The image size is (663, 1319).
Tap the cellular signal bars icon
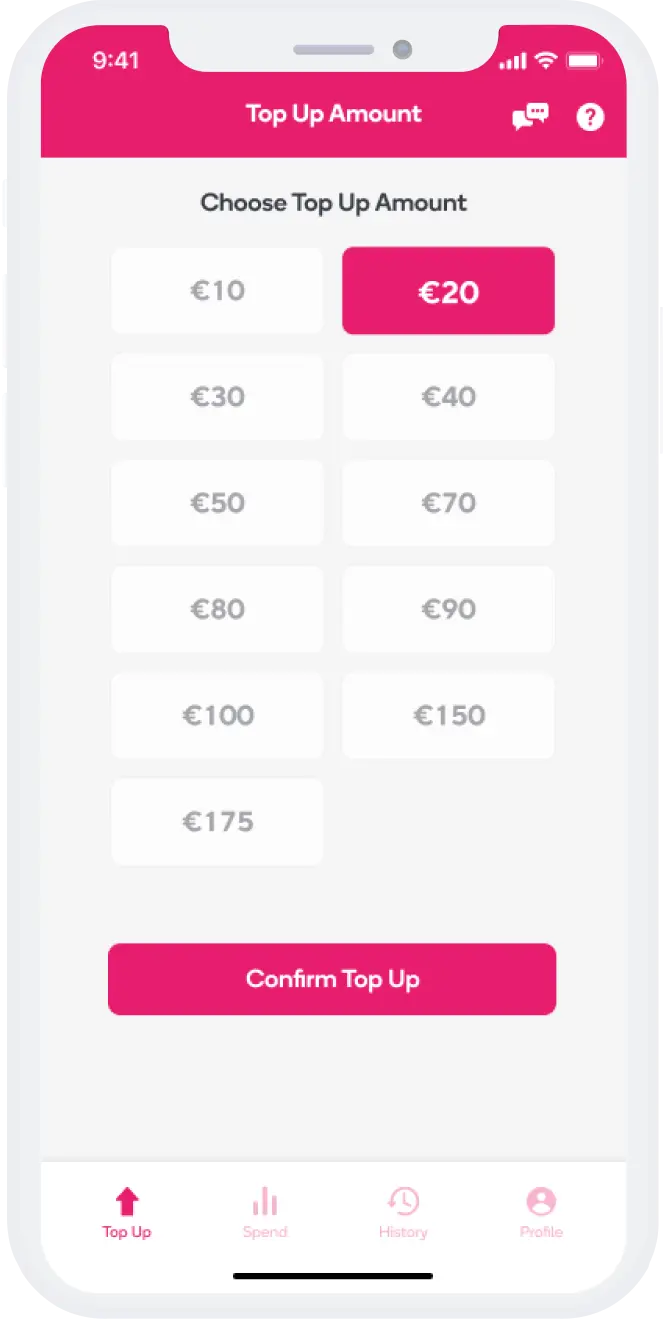pyautogui.click(x=512, y=60)
